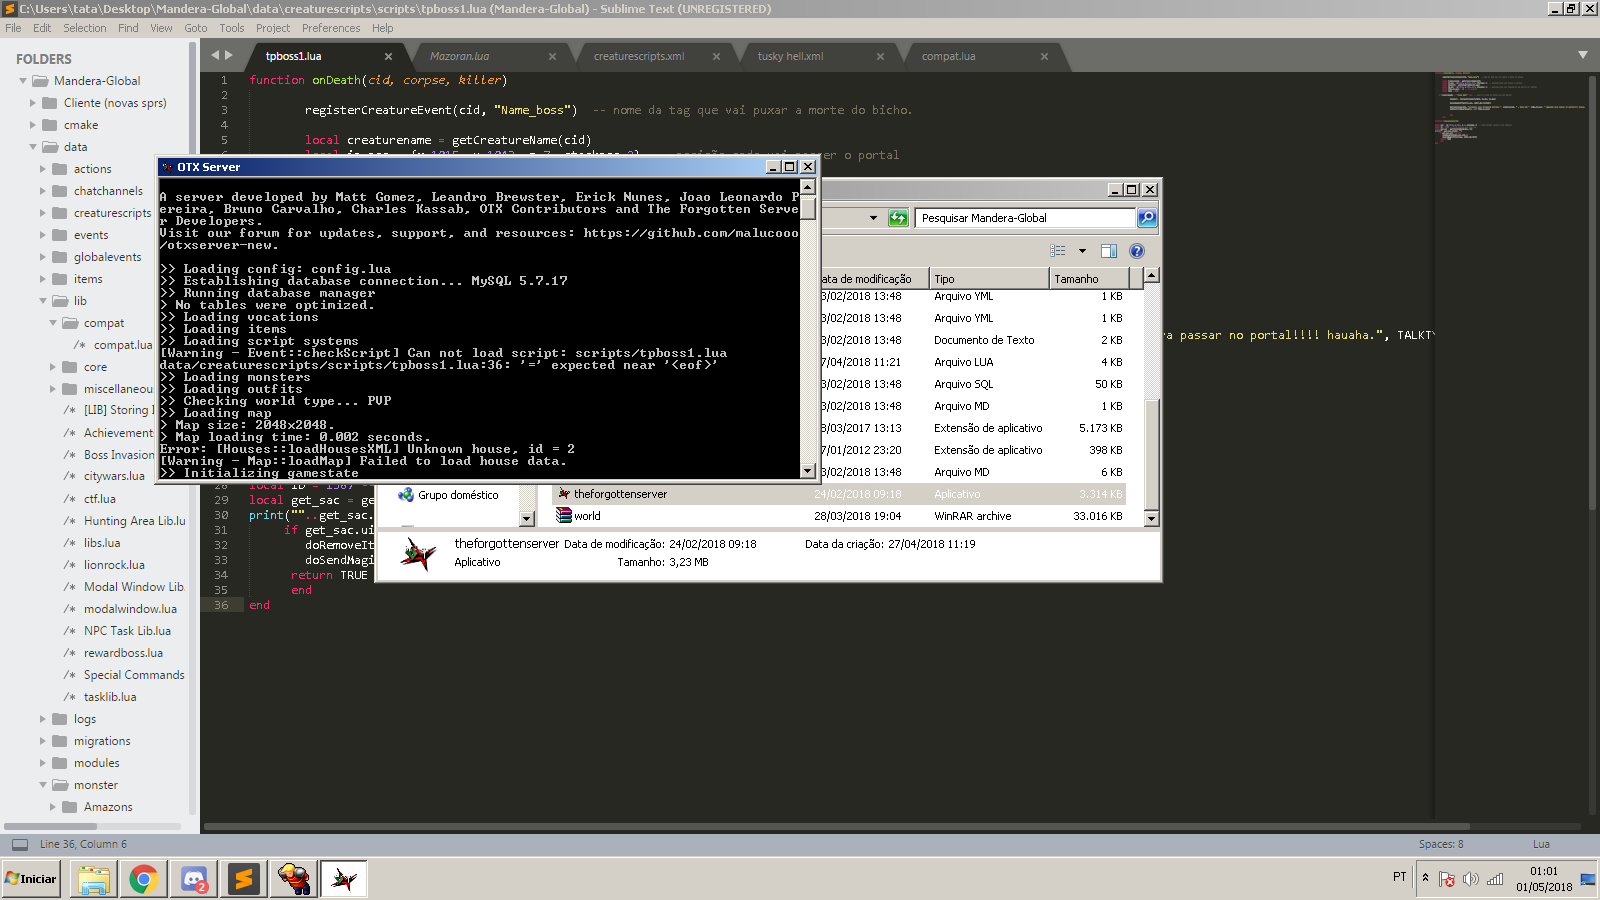Screen dimensions: 1600x900
Task: Toggle the side bar status icon
Action: (20, 844)
